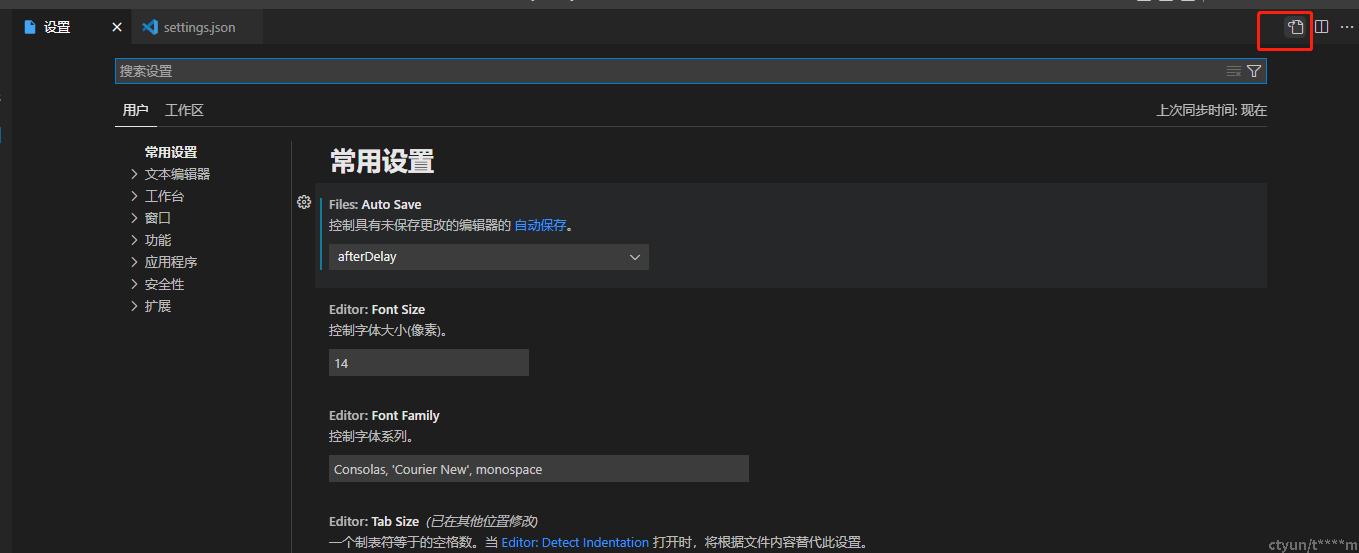Follow the Editor: Detect Indentation link

click(x=575, y=542)
